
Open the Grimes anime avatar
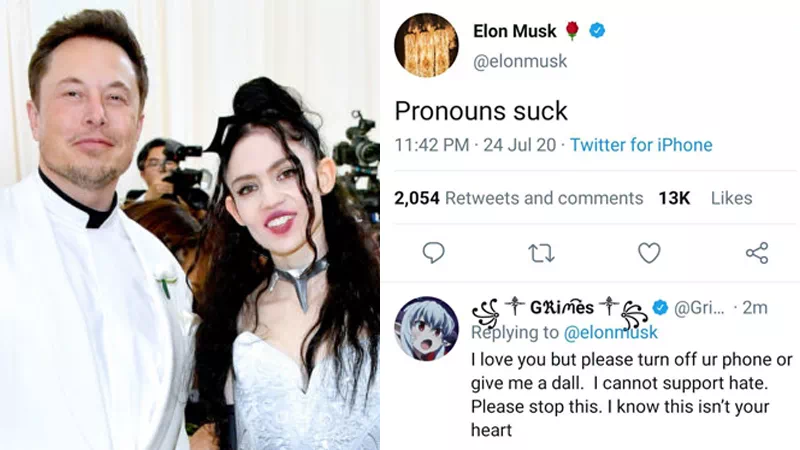pyautogui.click(x=427, y=328)
